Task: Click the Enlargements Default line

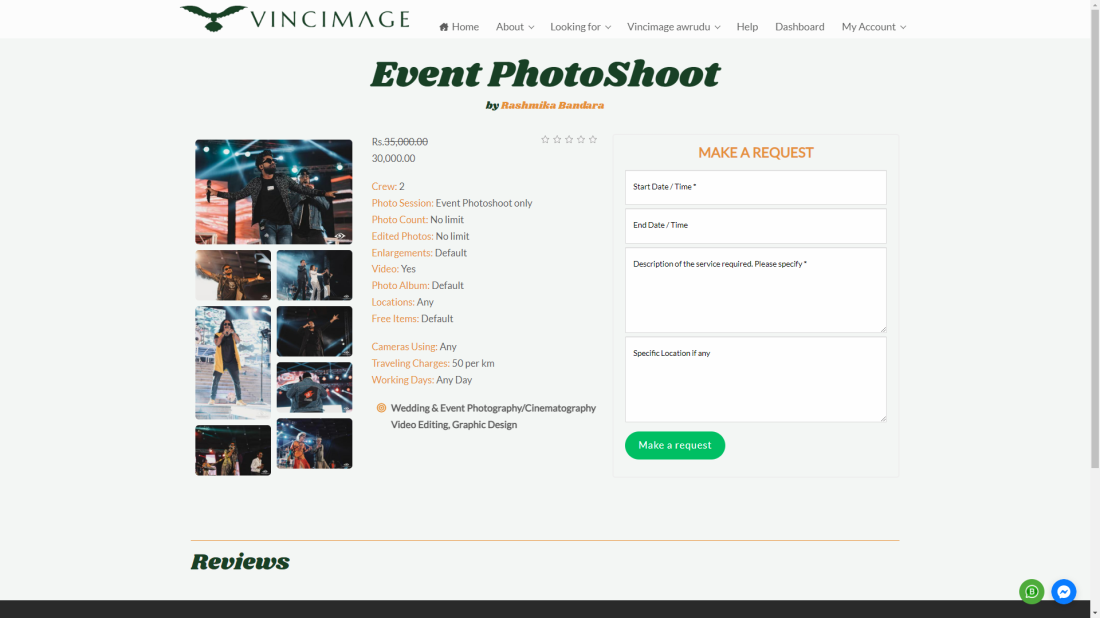Action: click(419, 253)
